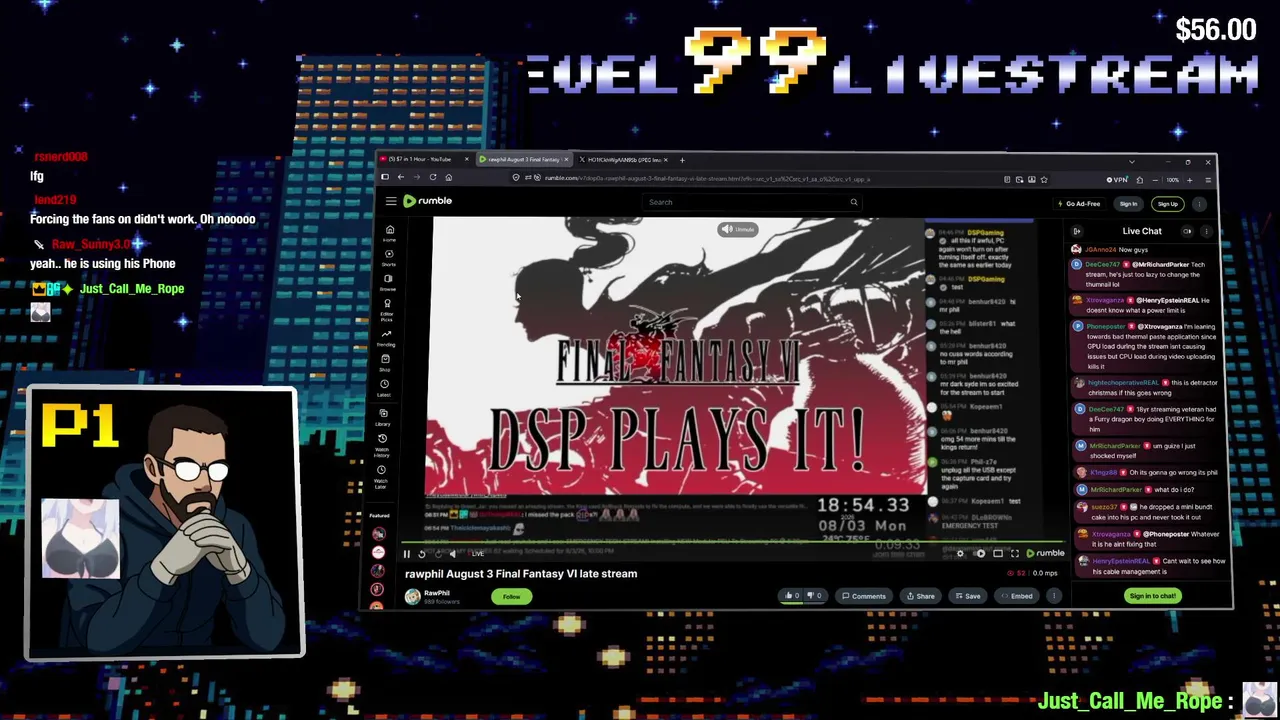
Task: Click the browser back arrow
Action: pos(402,178)
